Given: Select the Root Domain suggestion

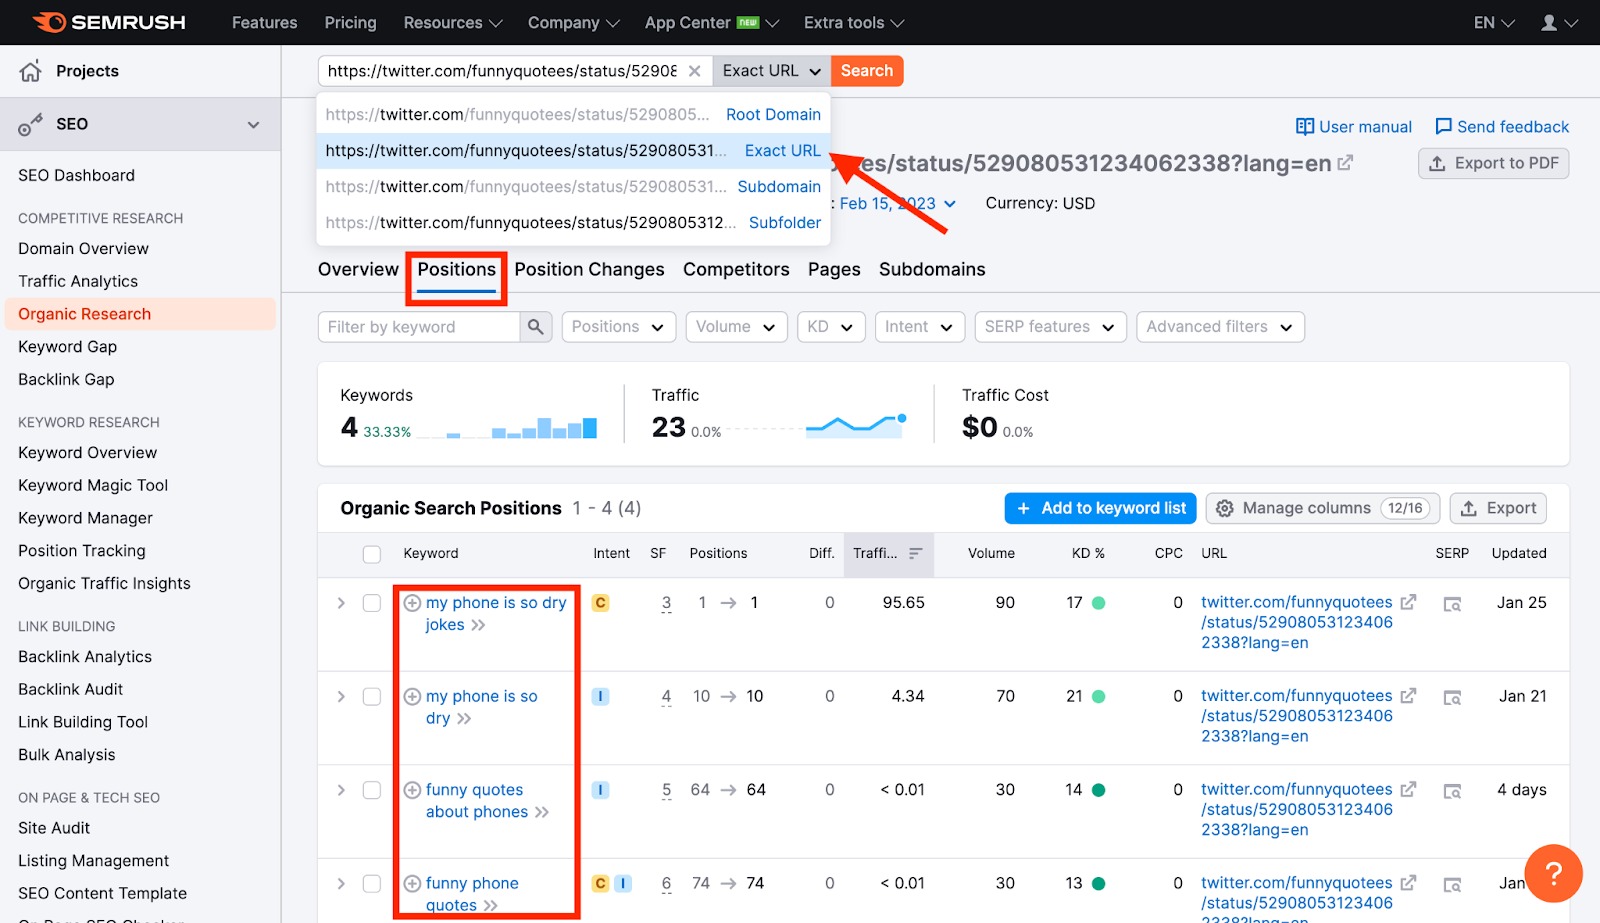Looking at the screenshot, I should [573, 115].
